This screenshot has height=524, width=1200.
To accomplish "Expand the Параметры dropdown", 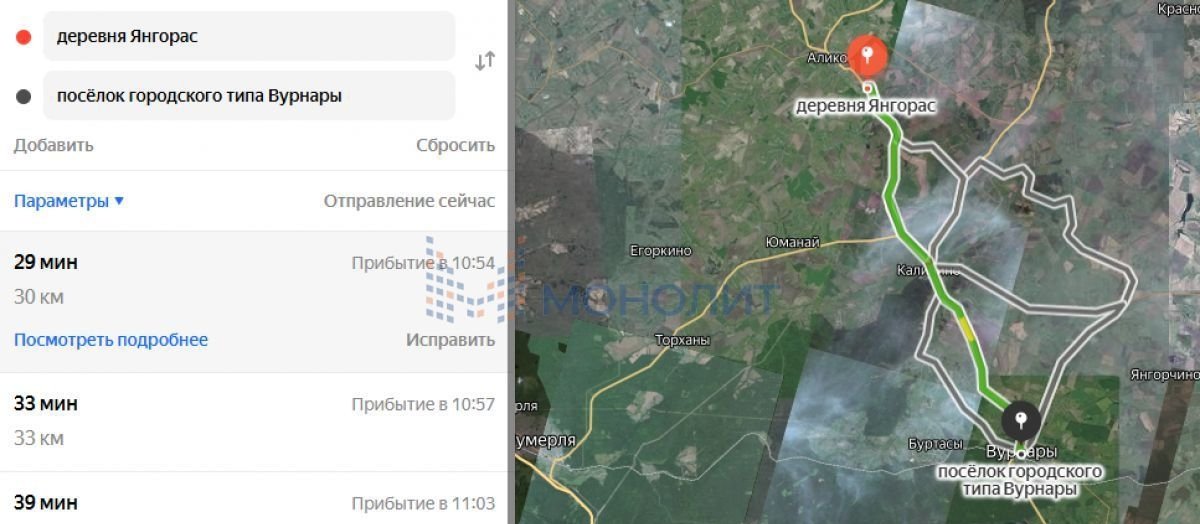I will tap(69, 201).
